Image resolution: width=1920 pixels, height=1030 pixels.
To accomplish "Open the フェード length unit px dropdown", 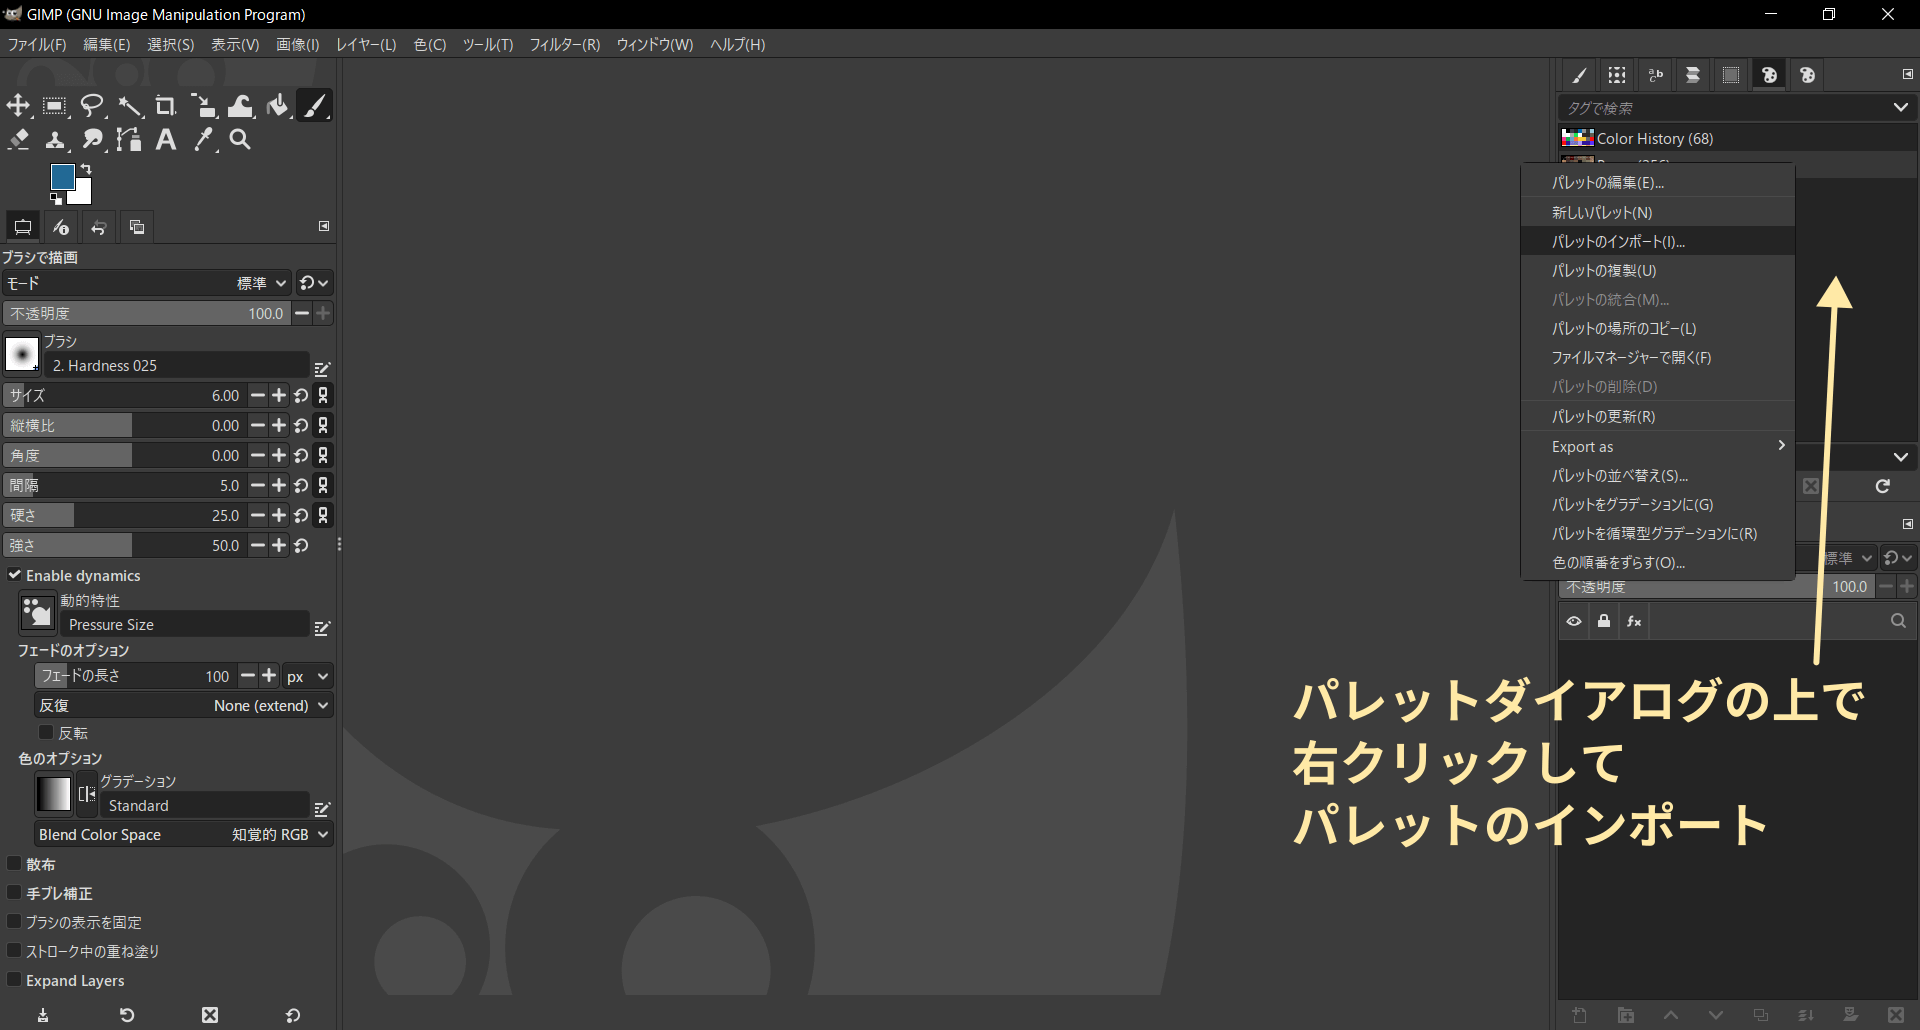I will [x=308, y=677].
